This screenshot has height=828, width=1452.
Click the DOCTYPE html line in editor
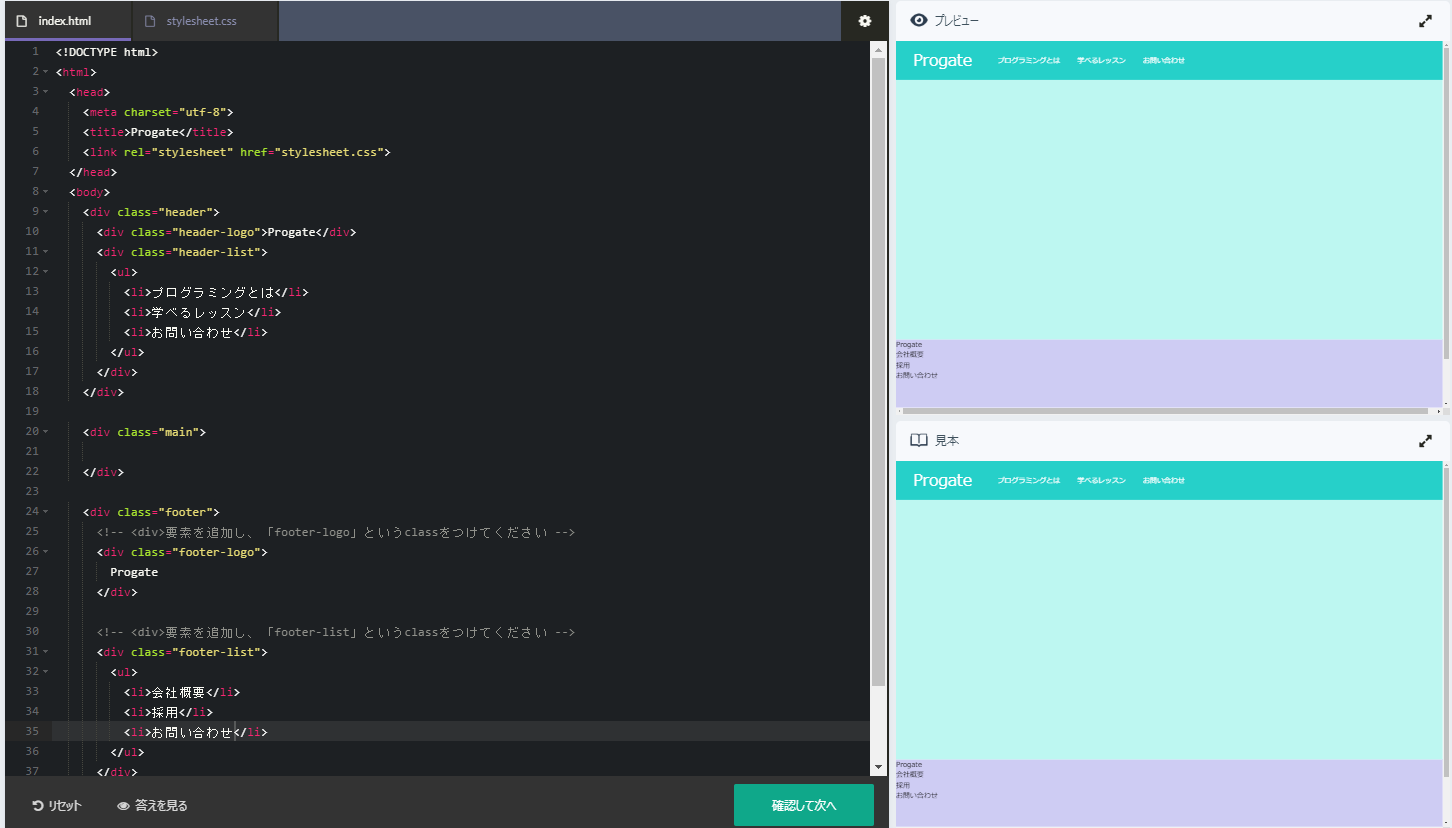[107, 52]
